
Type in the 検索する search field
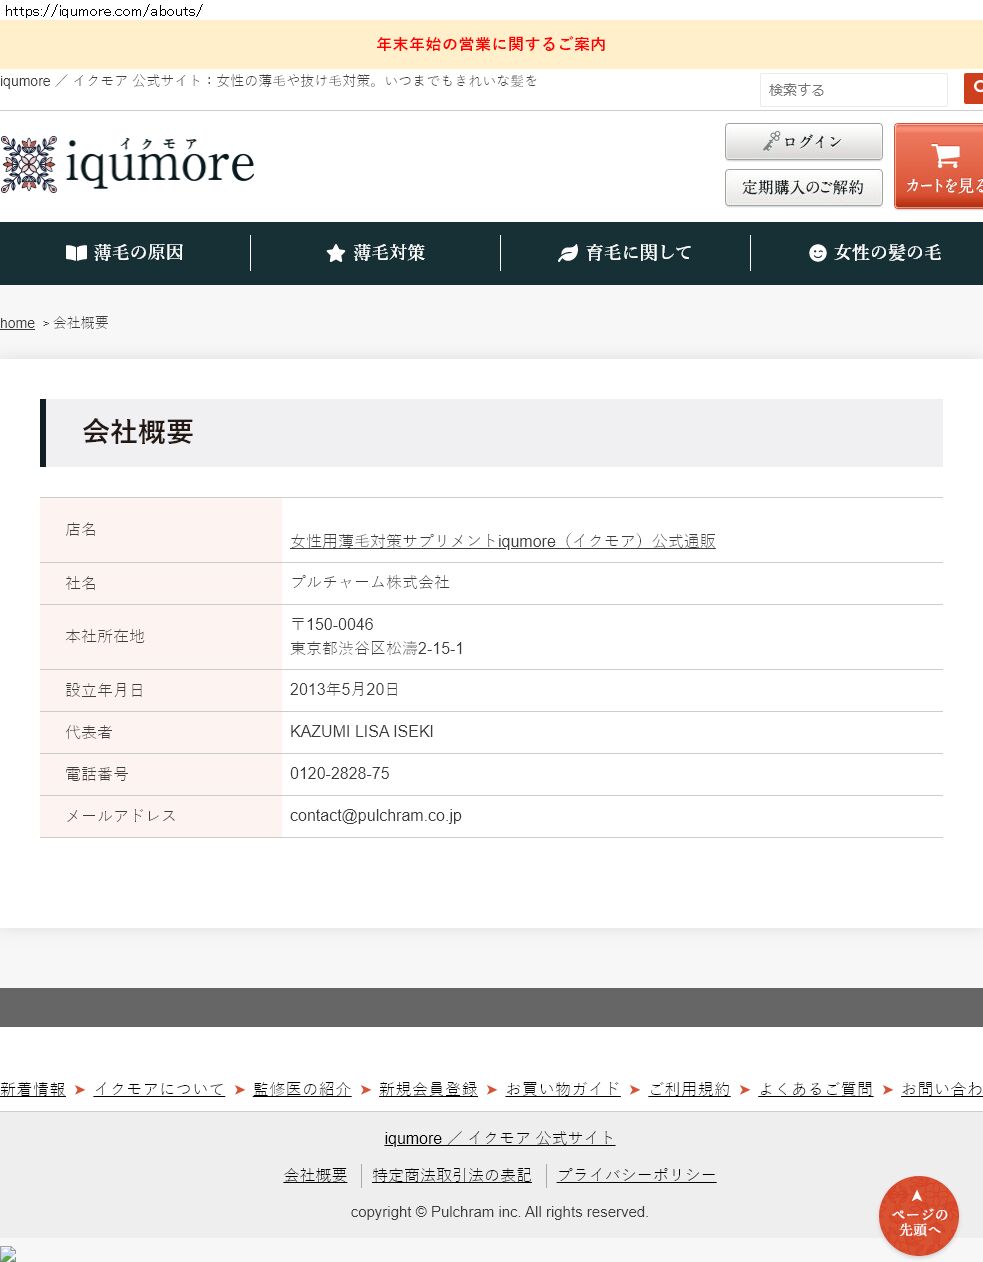click(852, 90)
